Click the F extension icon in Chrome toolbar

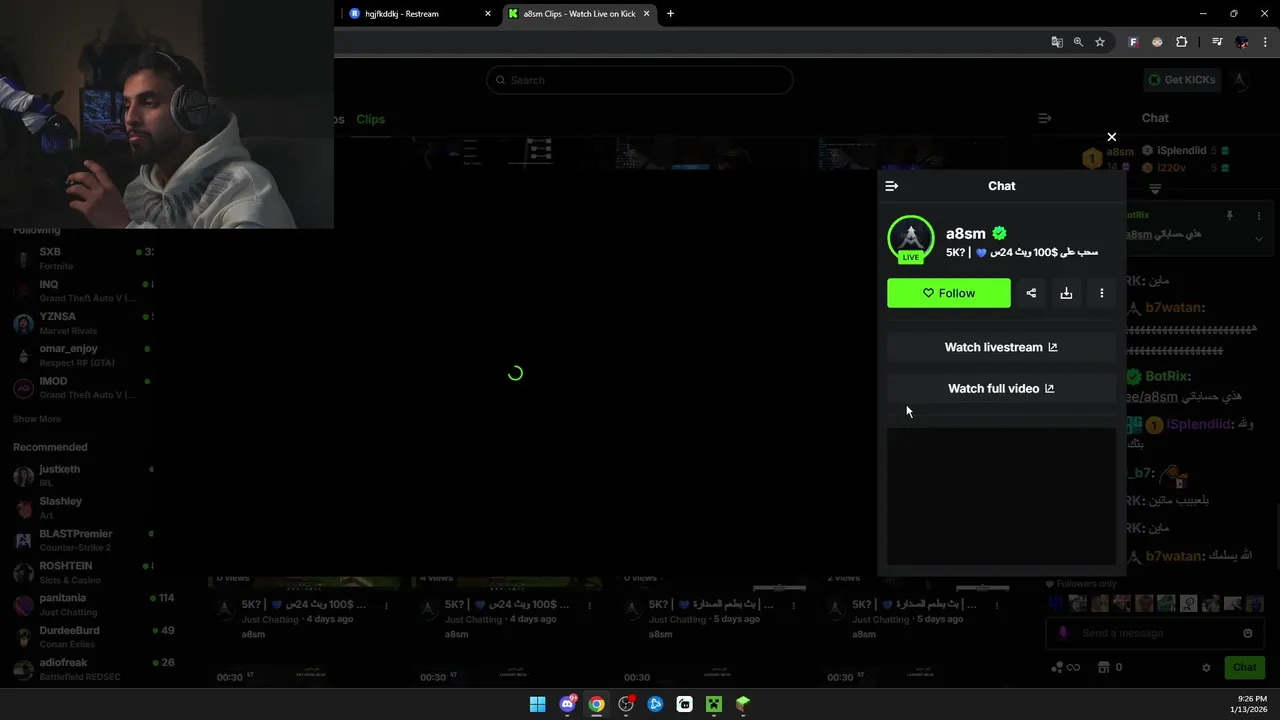pos(1133,42)
